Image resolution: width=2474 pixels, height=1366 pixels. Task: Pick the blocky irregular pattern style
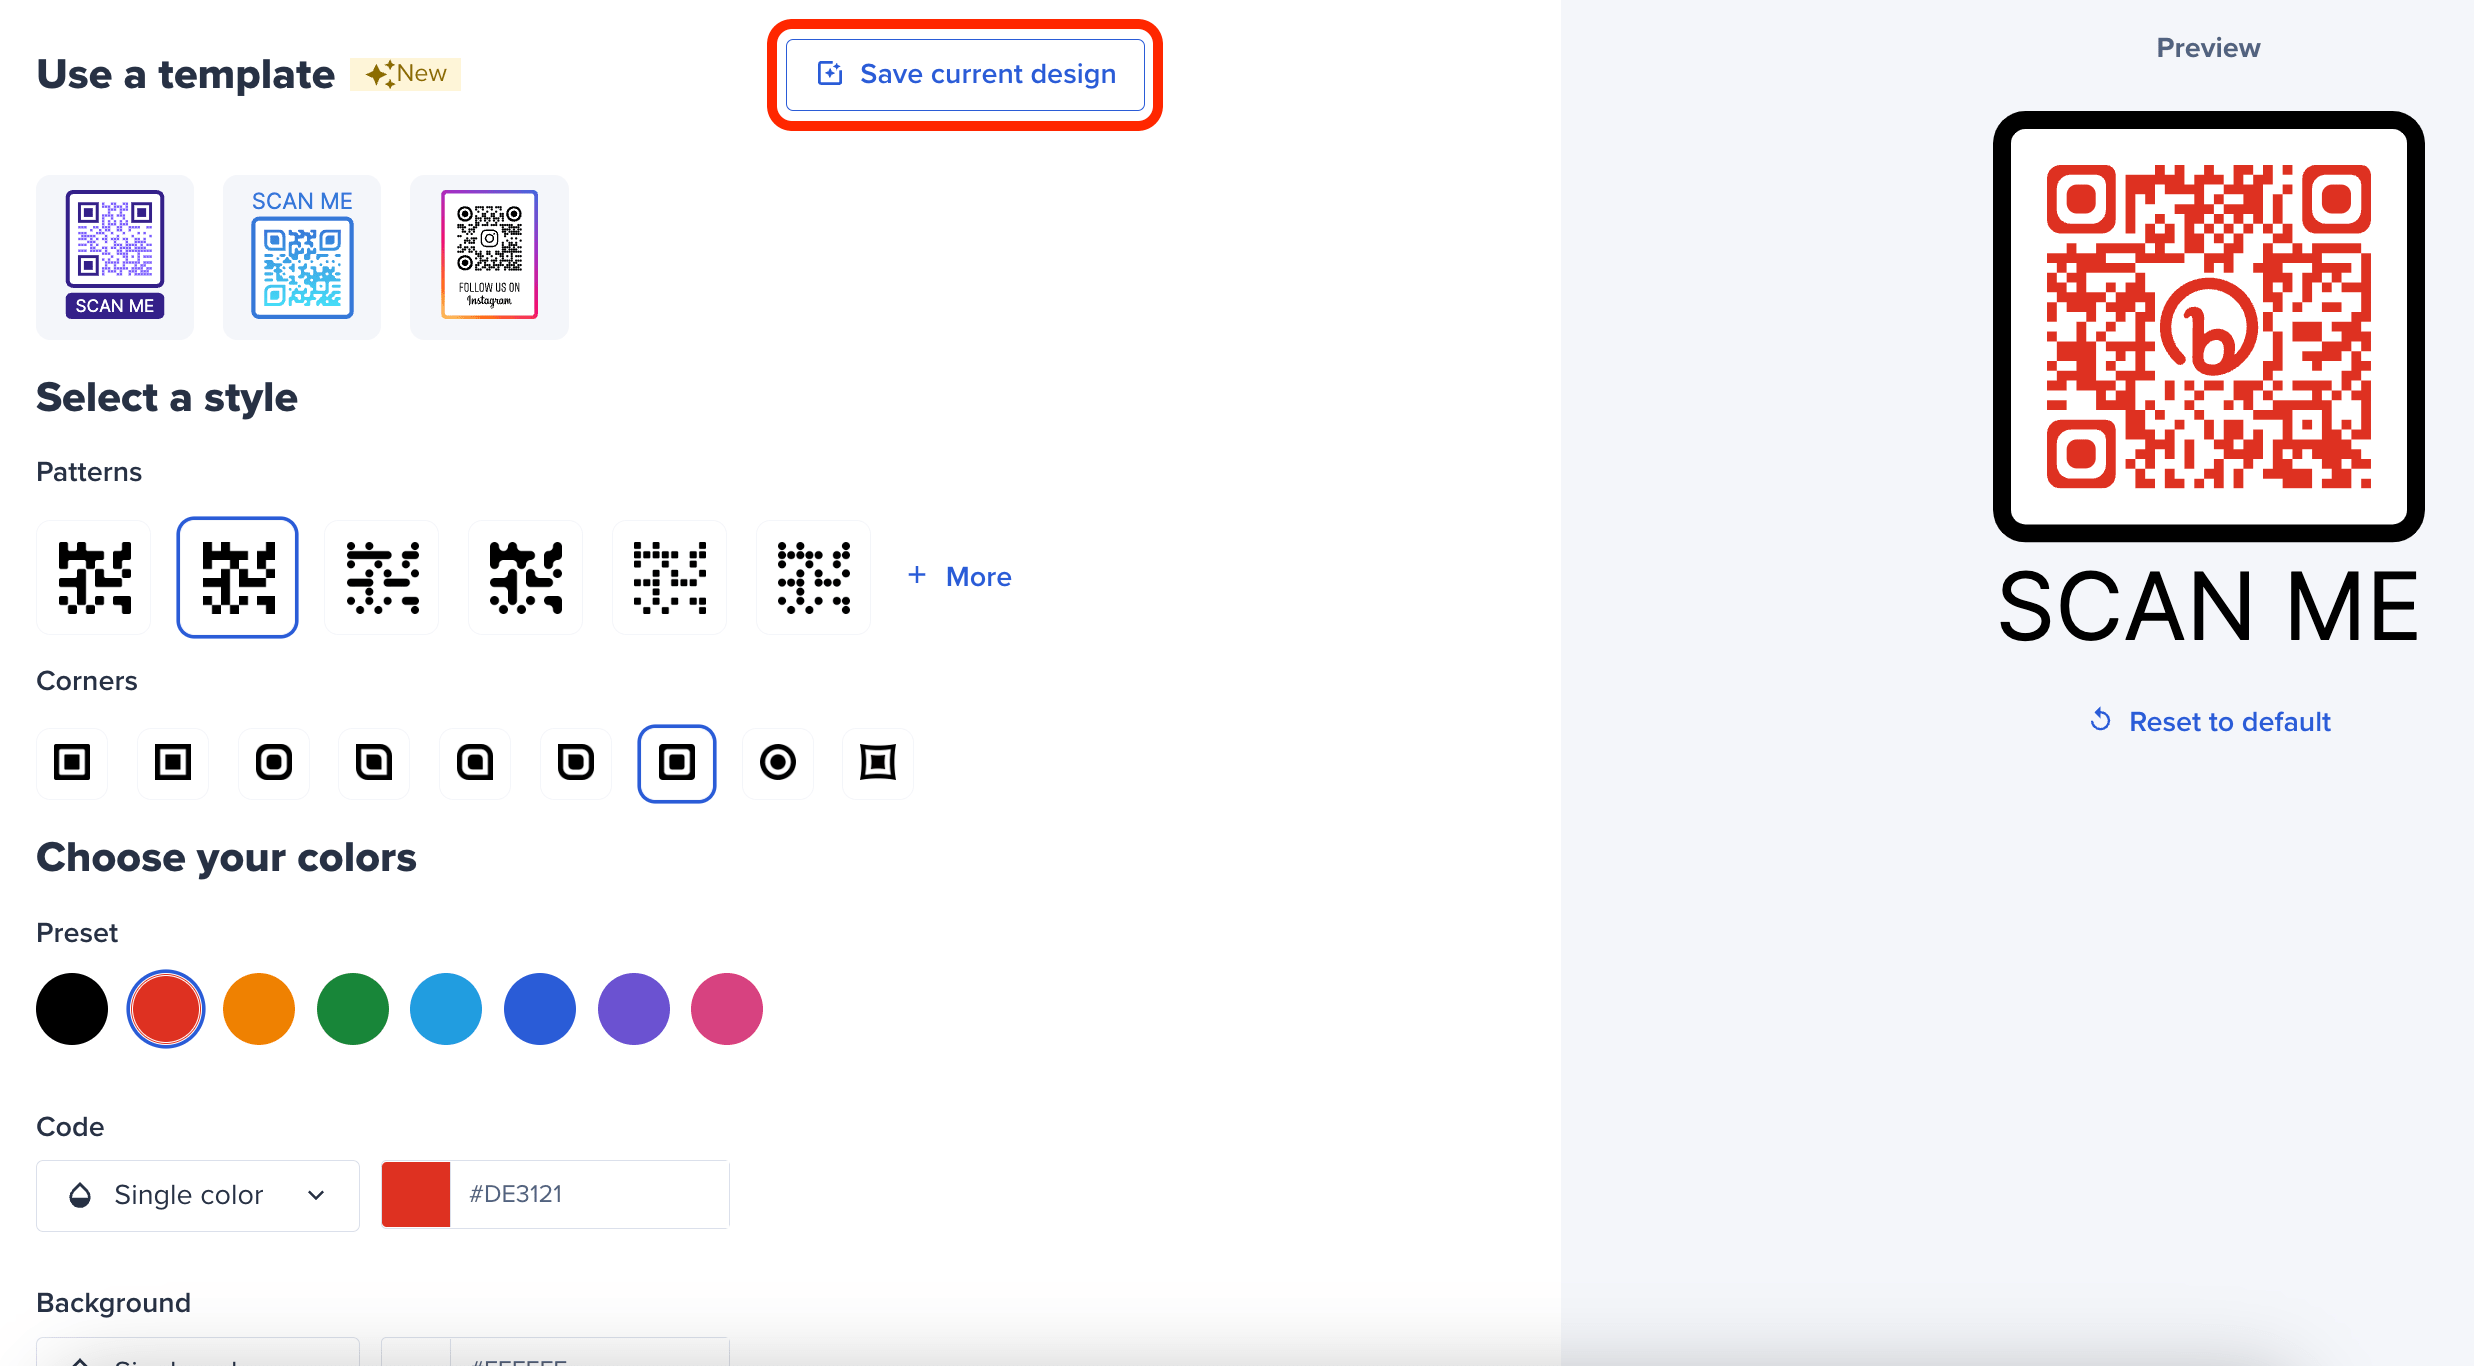pos(525,577)
